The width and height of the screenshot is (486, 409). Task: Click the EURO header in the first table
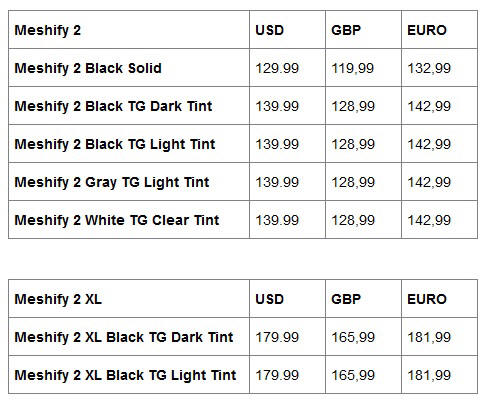(x=439, y=30)
